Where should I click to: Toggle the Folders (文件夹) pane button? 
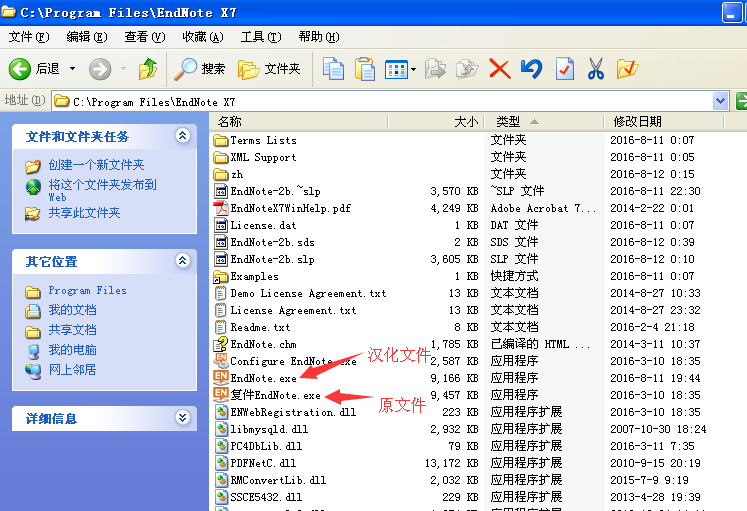(269, 69)
